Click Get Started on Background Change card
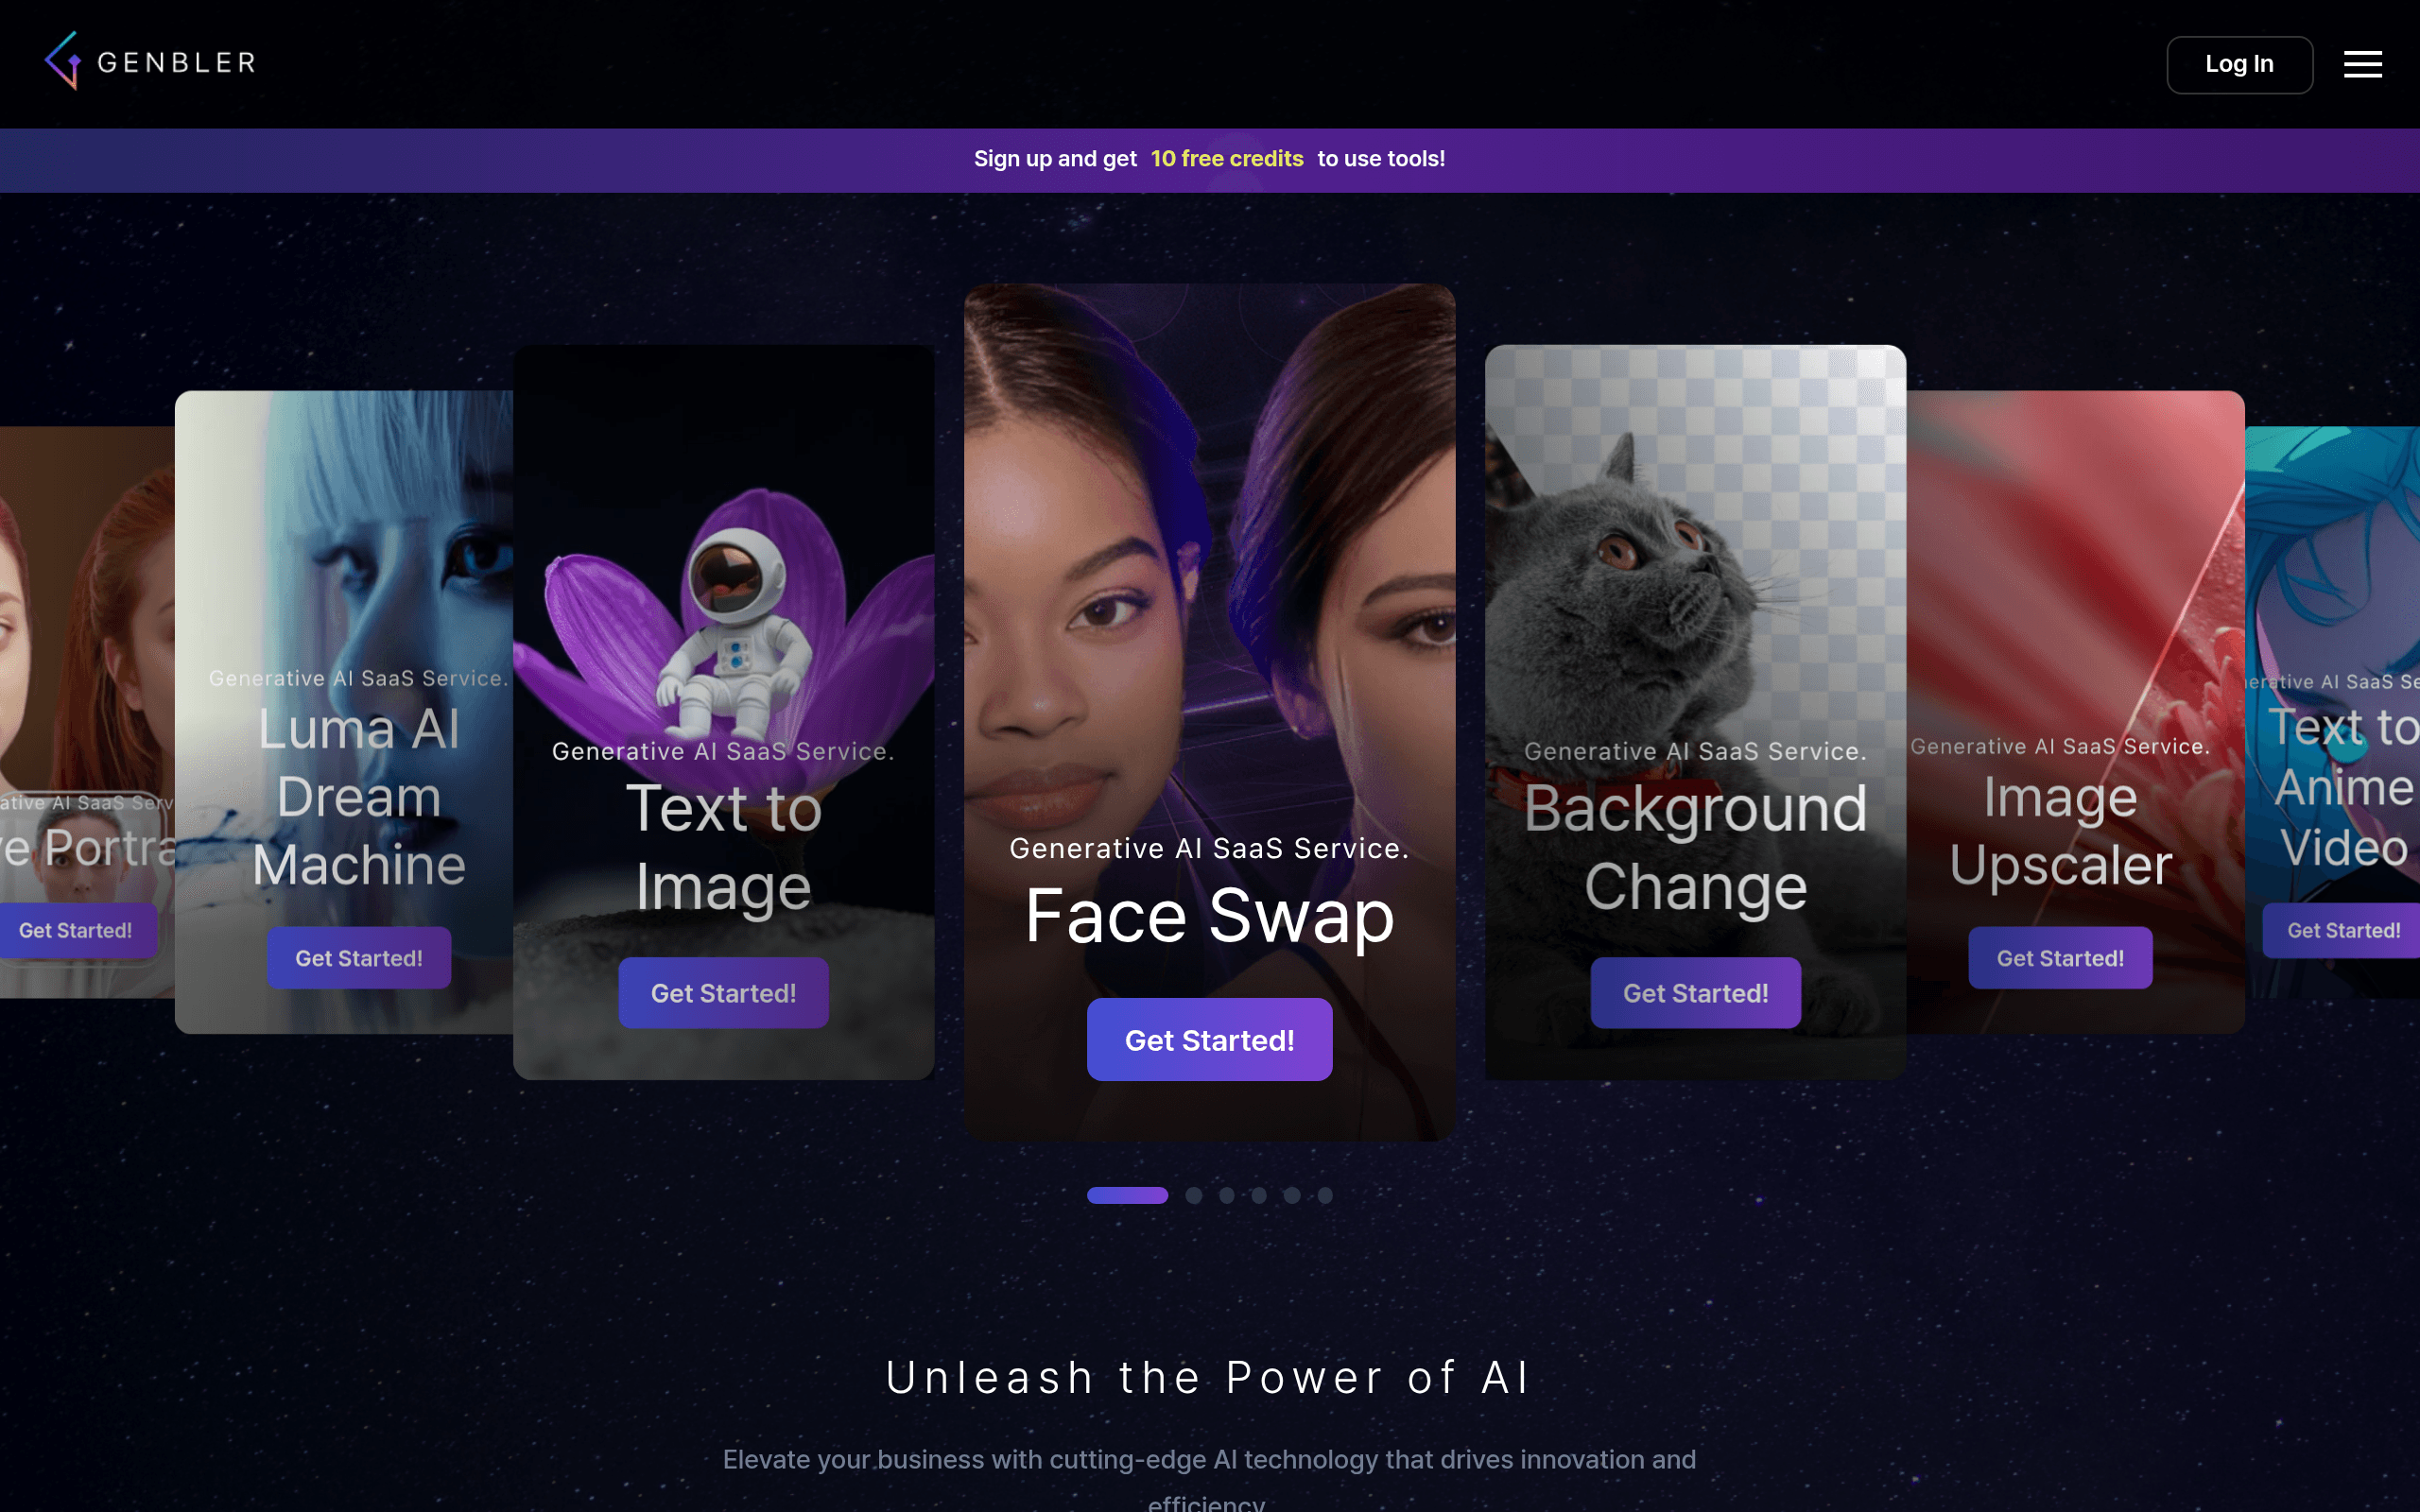Screen dimensions: 2420x1512 [x=1695, y=993]
